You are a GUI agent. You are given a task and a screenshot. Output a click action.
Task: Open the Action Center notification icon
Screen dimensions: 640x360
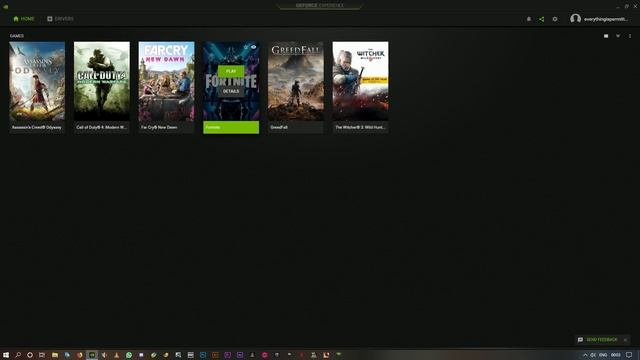click(x=629, y=355)
